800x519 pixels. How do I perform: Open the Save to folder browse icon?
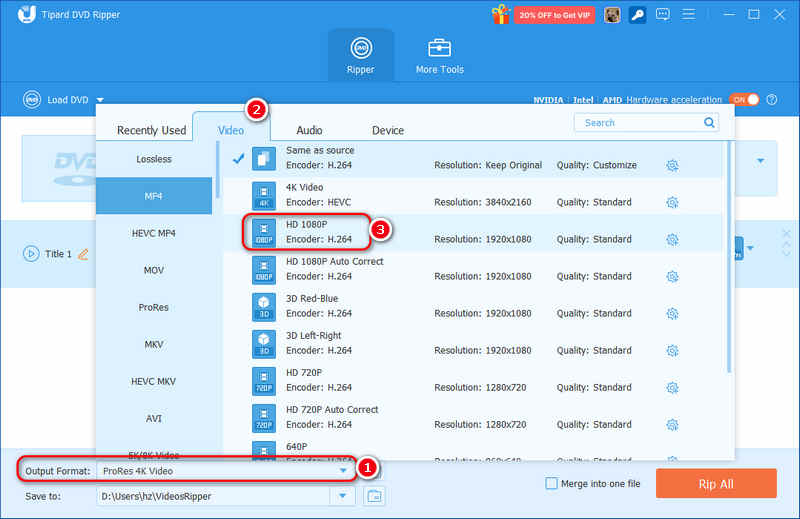[x=374, y=495]
